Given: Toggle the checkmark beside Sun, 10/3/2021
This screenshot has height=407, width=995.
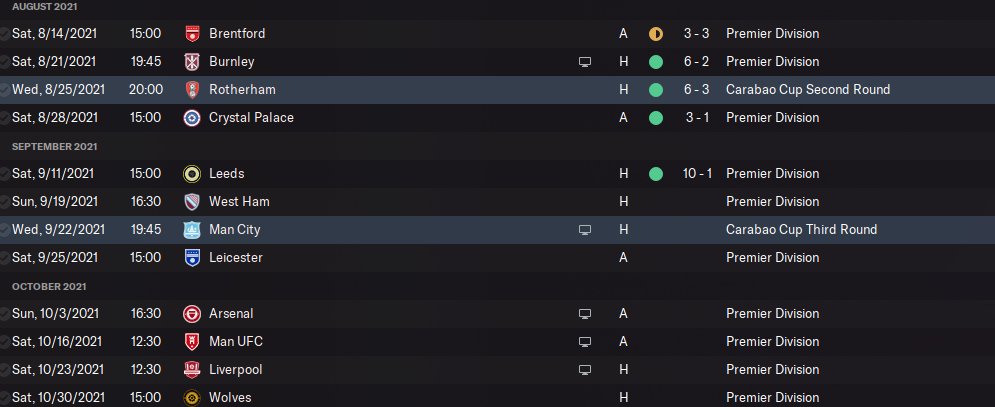Looking at the screenshot, I should (x=6, y=314).
